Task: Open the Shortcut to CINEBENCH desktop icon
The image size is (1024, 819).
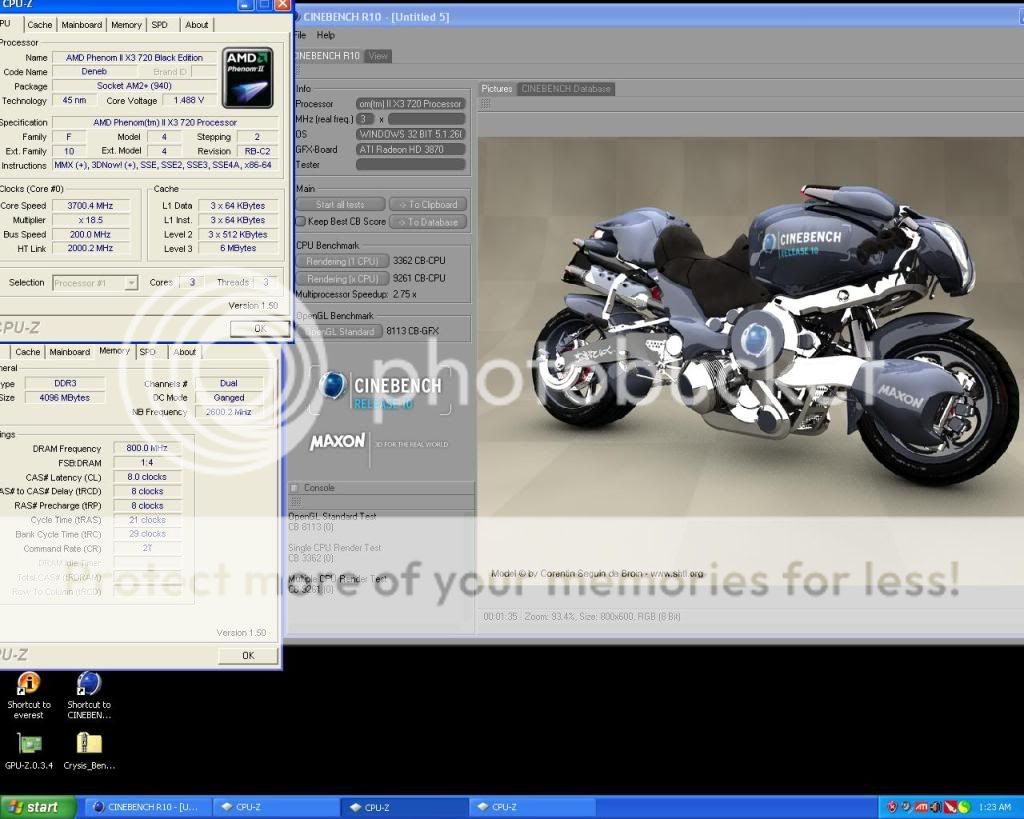Action: [89, 696]
